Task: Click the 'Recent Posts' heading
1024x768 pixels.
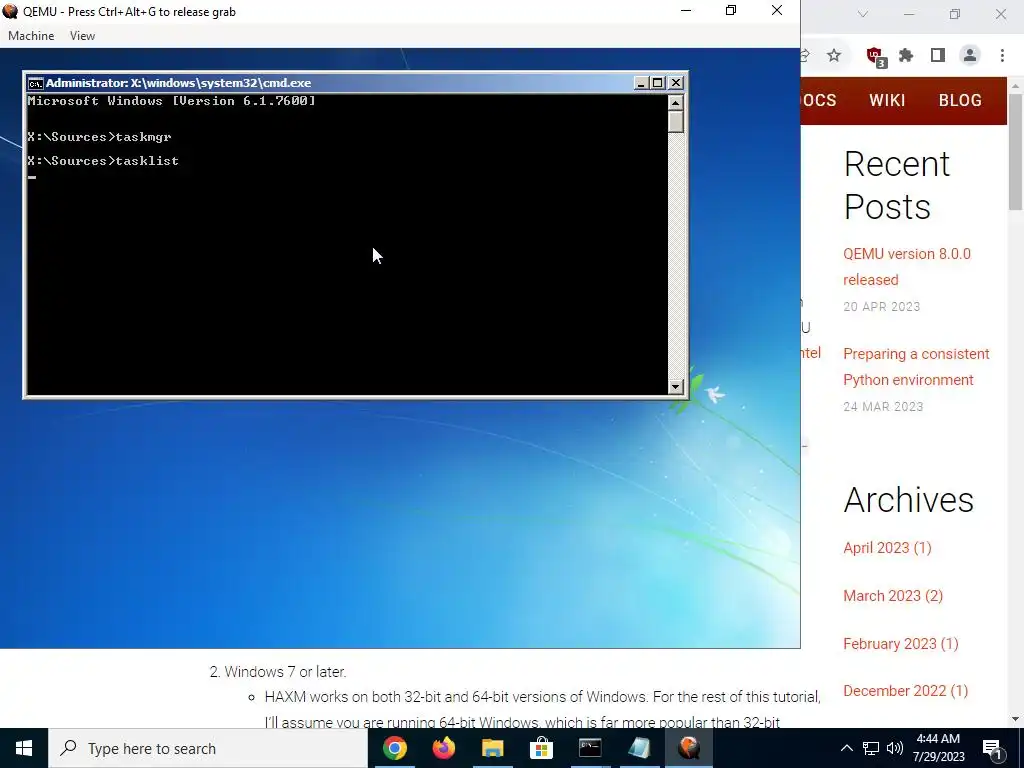Action: point(897,185)
